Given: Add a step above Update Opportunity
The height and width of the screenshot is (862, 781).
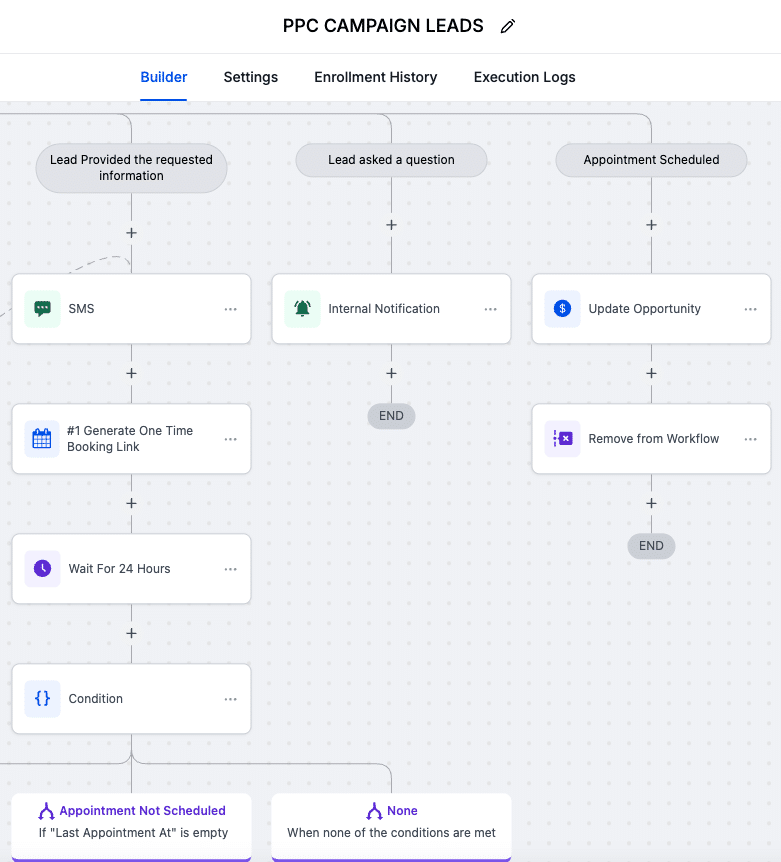Looking at the screenshot, I should pyautogui.click(x=651, y=225).
